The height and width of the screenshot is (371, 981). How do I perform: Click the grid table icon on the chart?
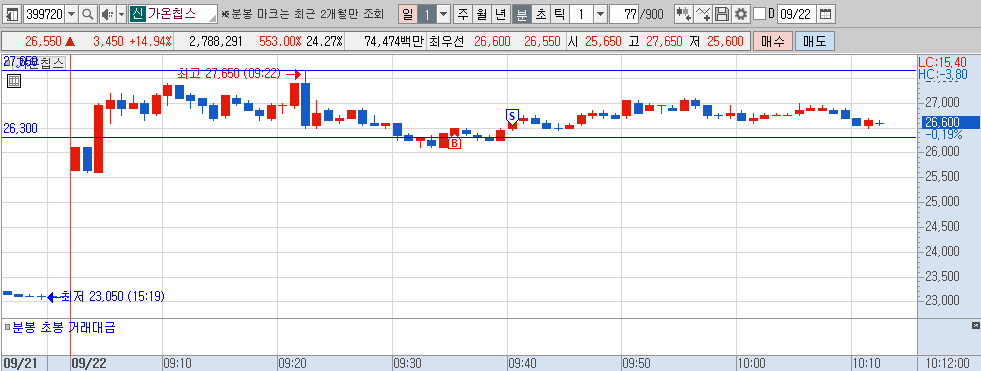(x=14, y=80)
